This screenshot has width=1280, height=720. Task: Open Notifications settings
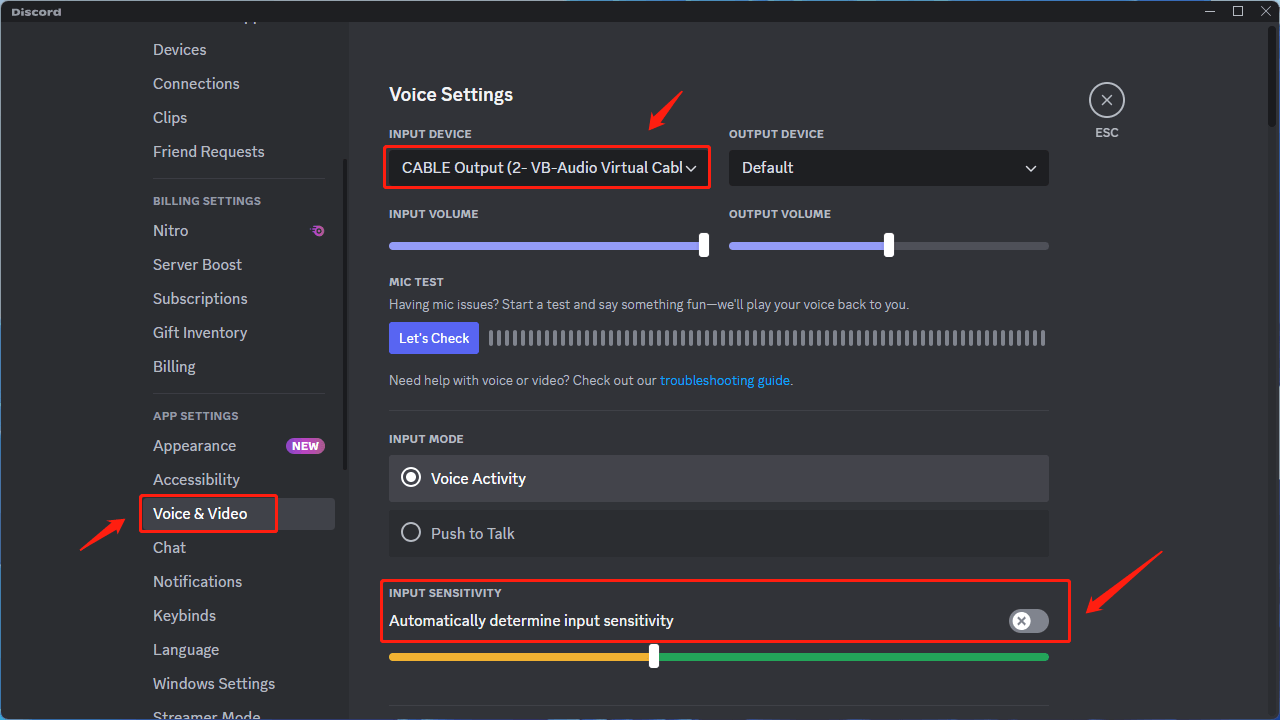[197, 581]
